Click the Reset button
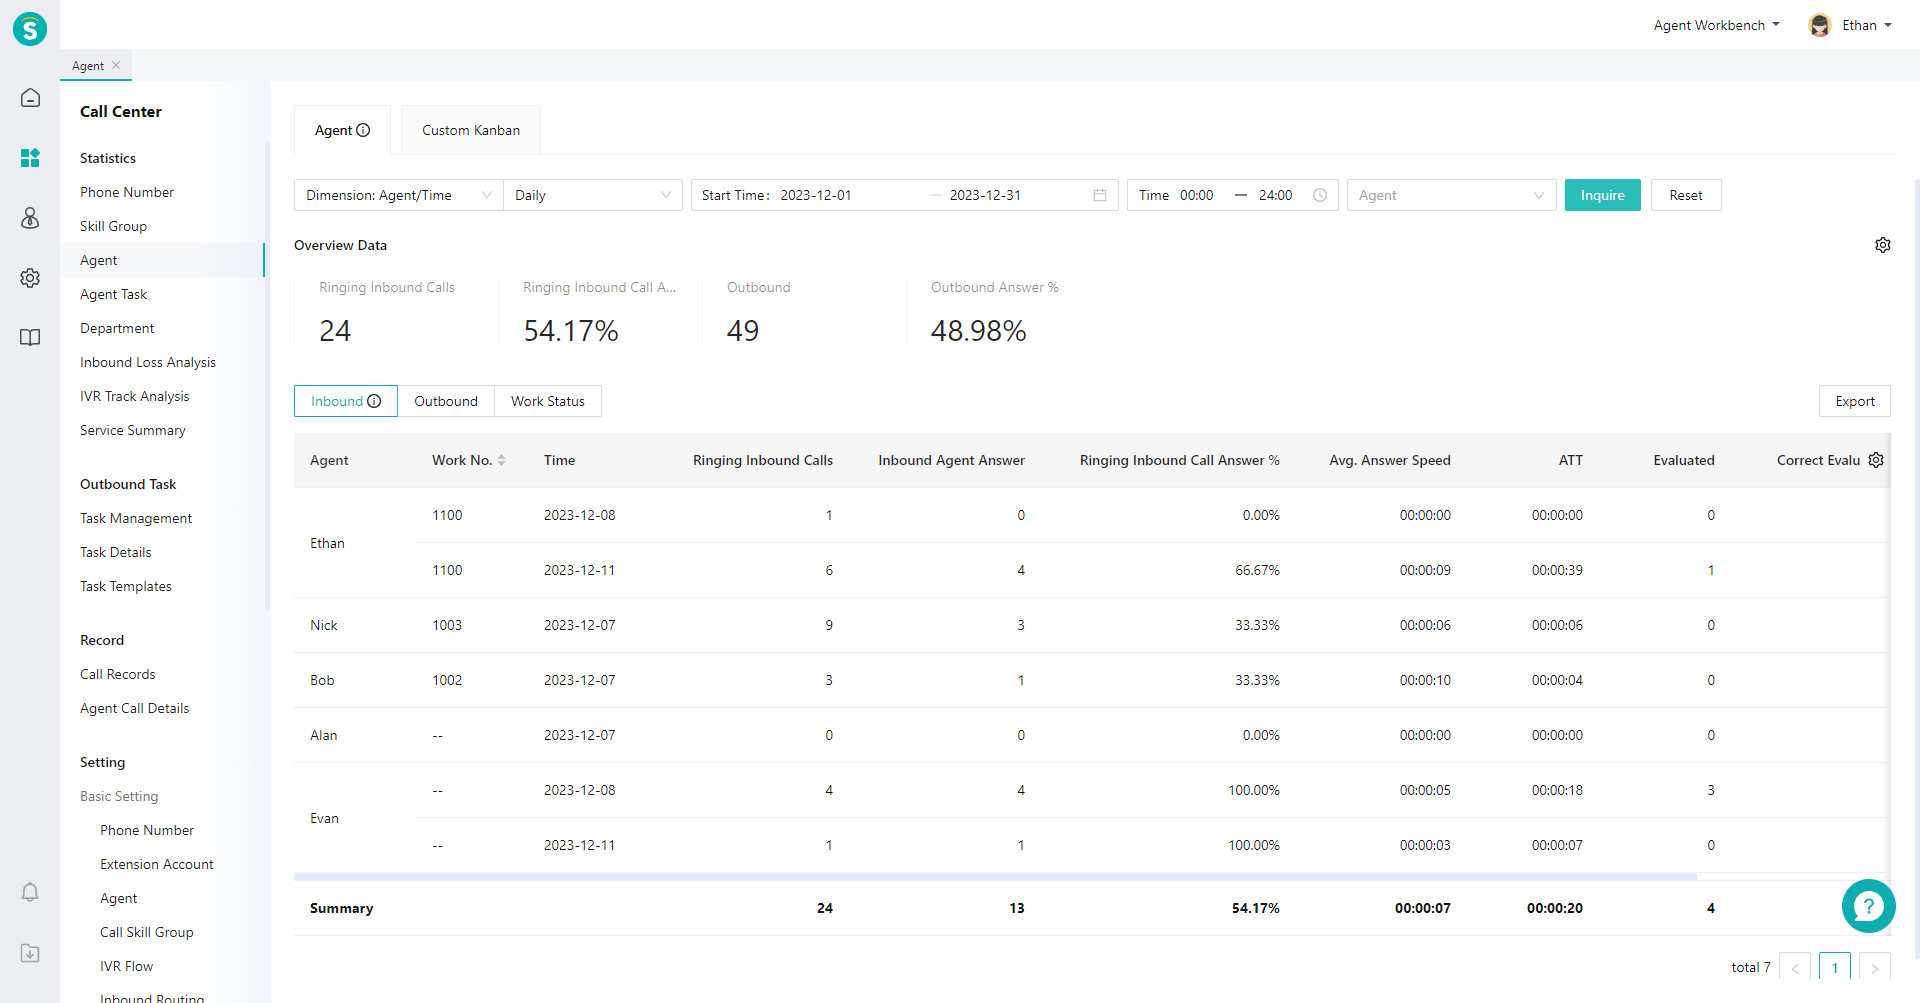Image resolution: width=1920 pixels, height=1003 pixels. pos(1686,195)
